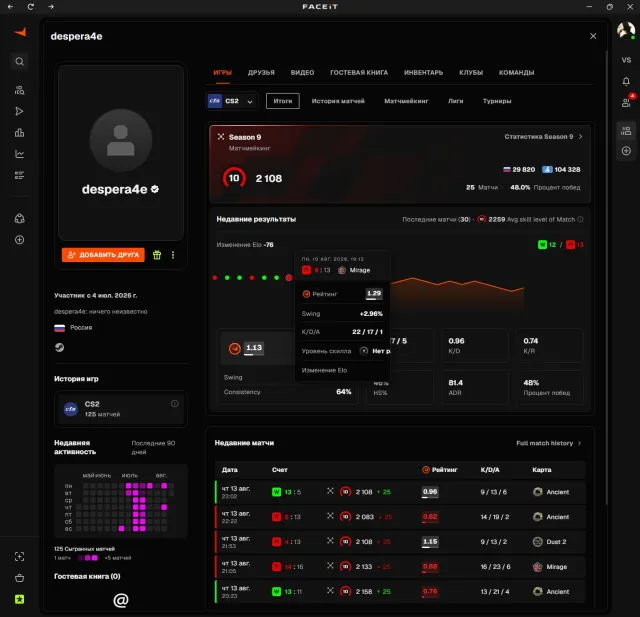This screenshot has width=640, height=617.
Task: Open the list feed icon in sidebar
Action: pyautogui.click(x=19, y=175)
